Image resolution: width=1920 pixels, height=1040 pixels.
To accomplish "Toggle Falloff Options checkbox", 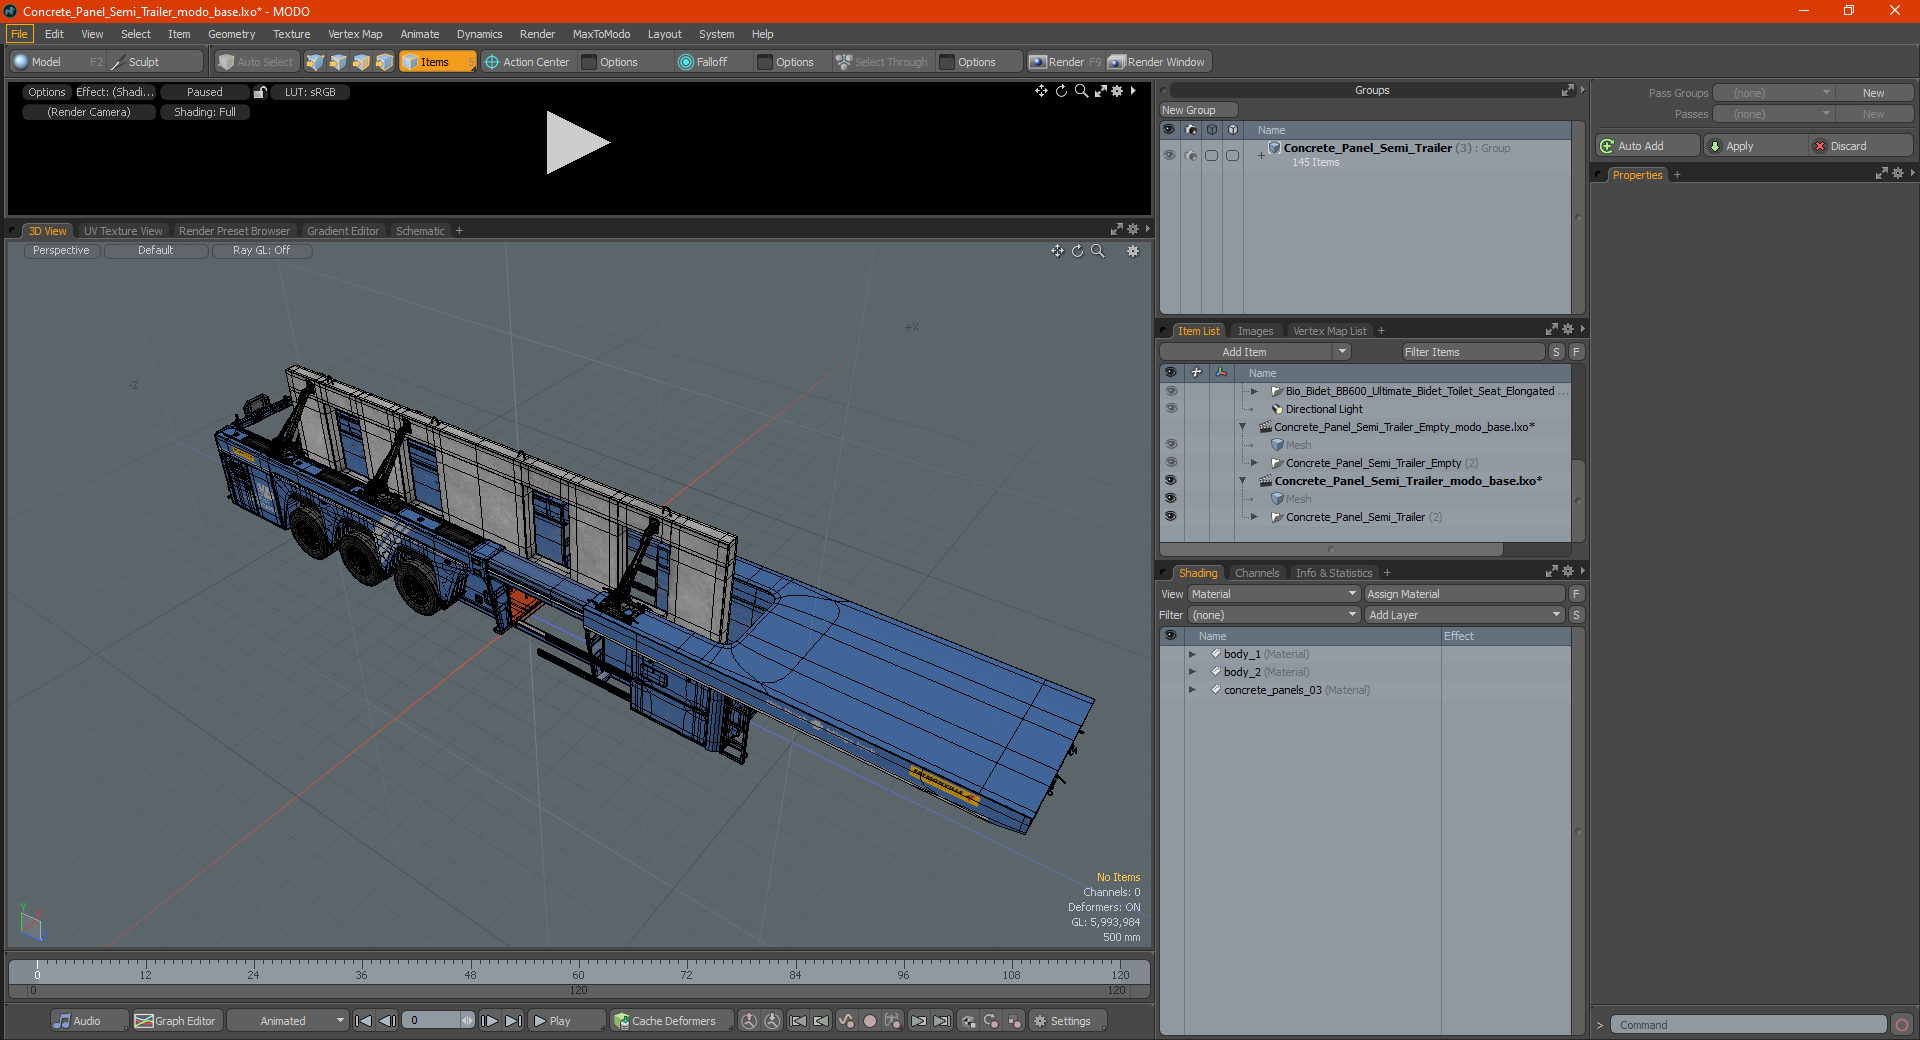I will pos(765,62).
